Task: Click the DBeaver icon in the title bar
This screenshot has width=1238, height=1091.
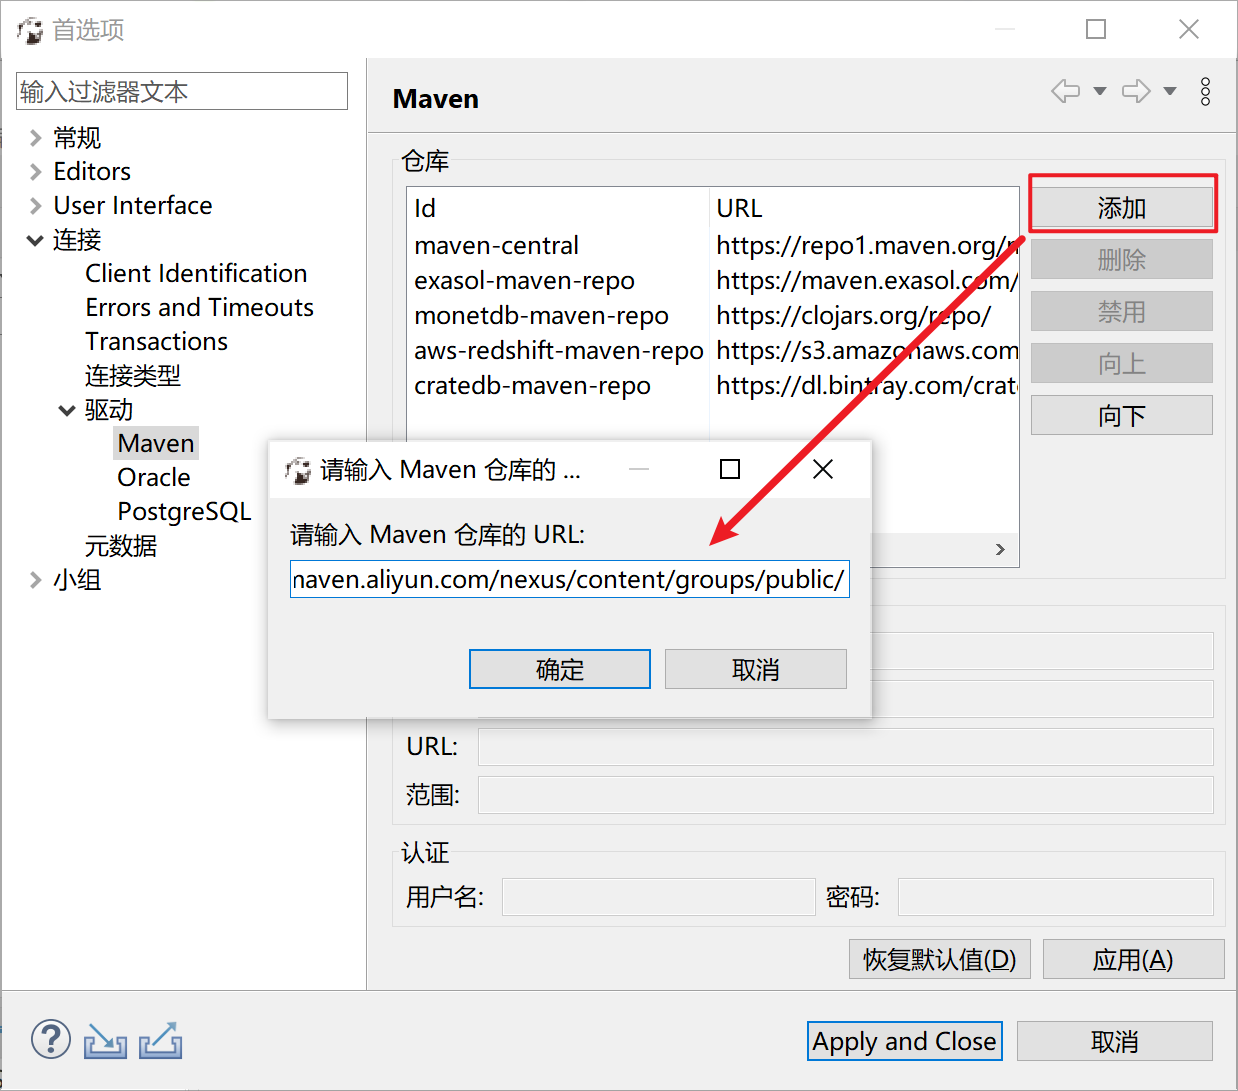Action: [30, 29]
